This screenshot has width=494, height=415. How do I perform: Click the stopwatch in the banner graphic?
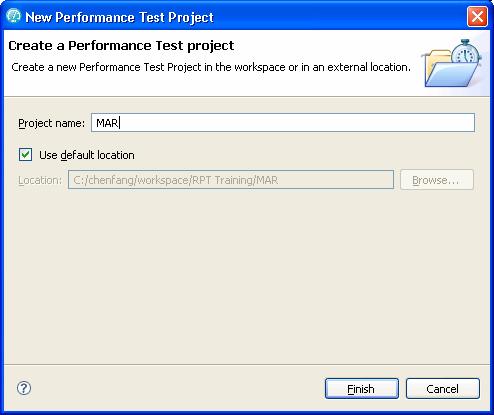click(466, 52)
